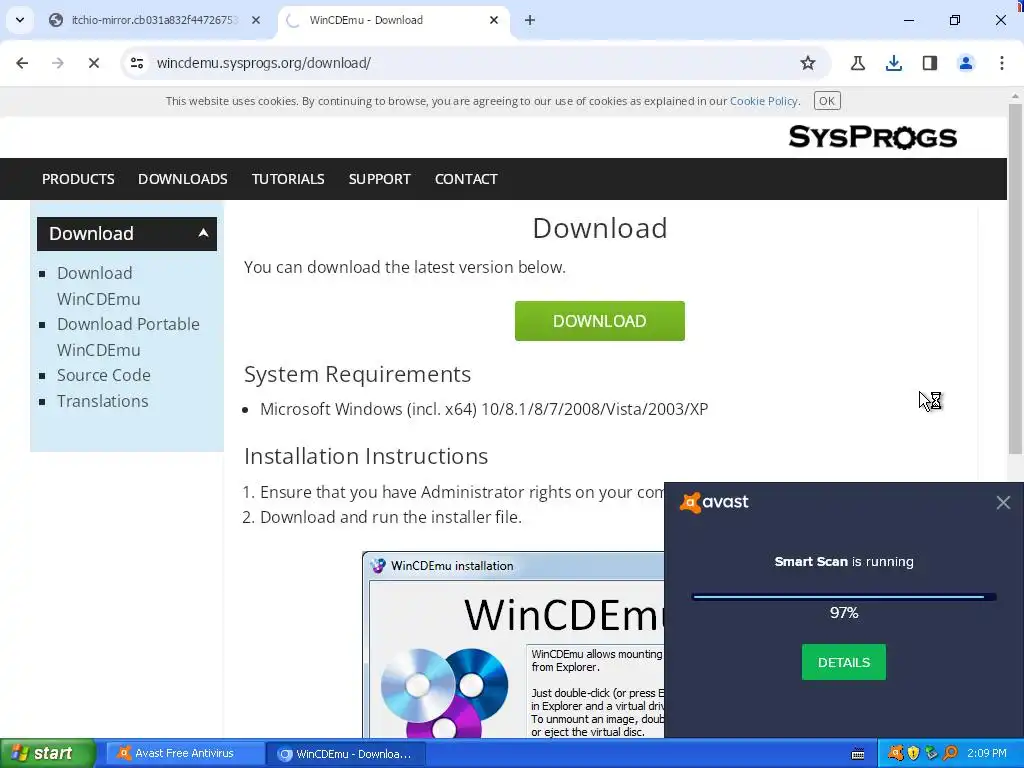Dismiss cookie notice with OK
The image size is (1024, 768).
[x=827, y=101]
